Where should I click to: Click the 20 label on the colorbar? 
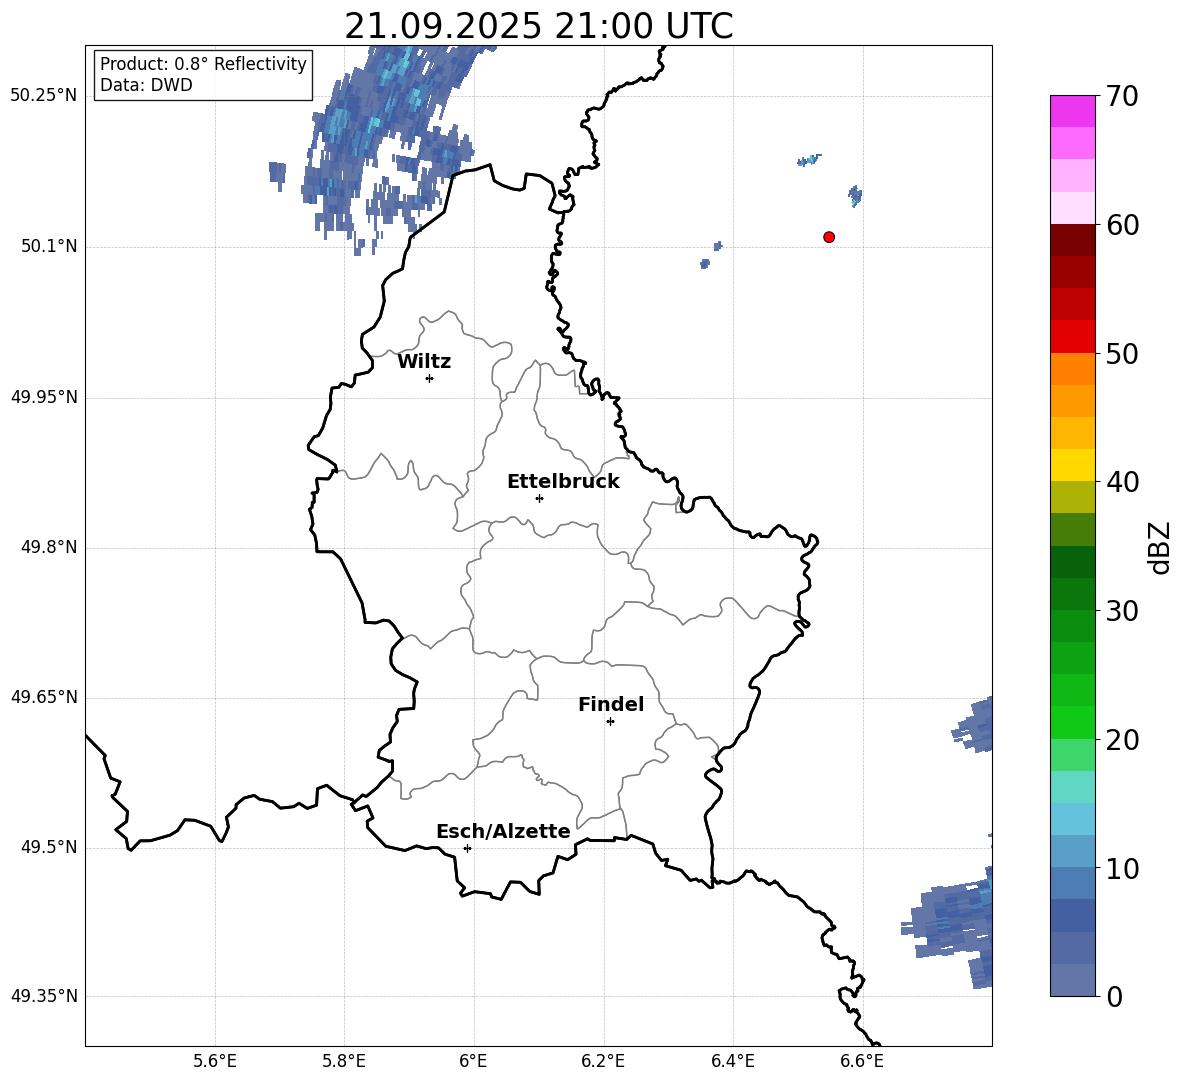click(1122, 740)
